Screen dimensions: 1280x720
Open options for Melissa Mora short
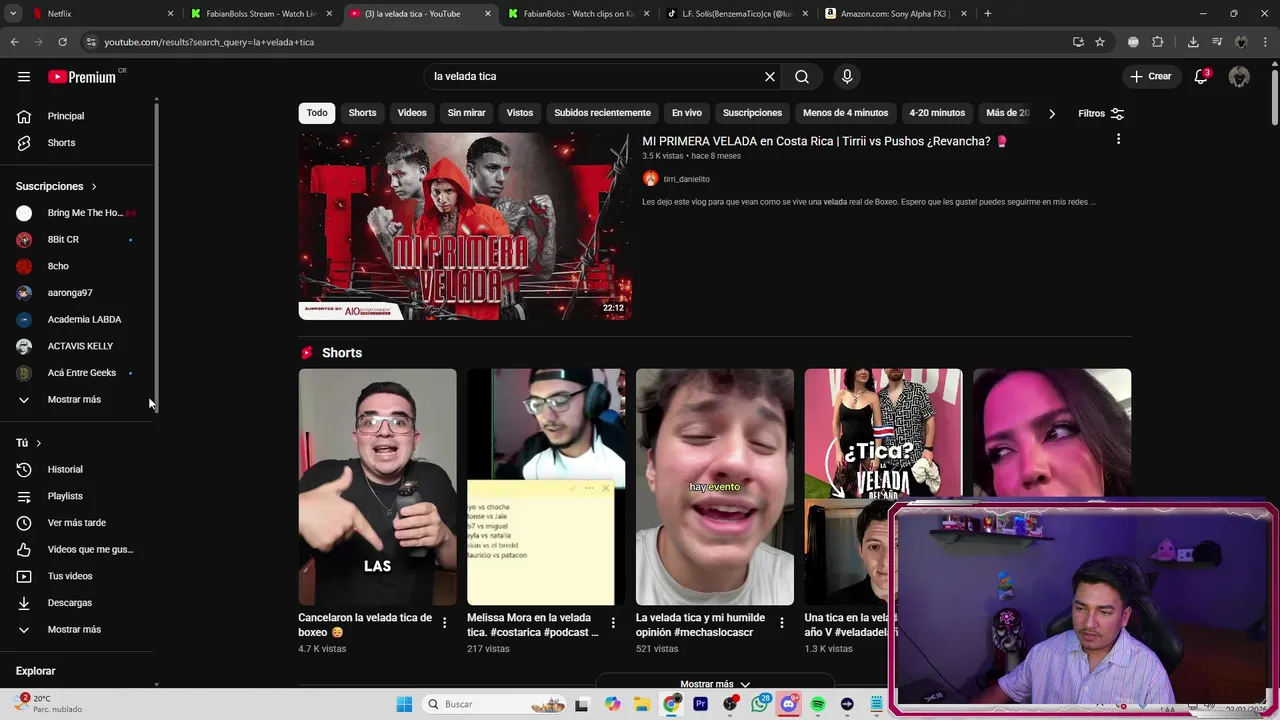[613, 622]
